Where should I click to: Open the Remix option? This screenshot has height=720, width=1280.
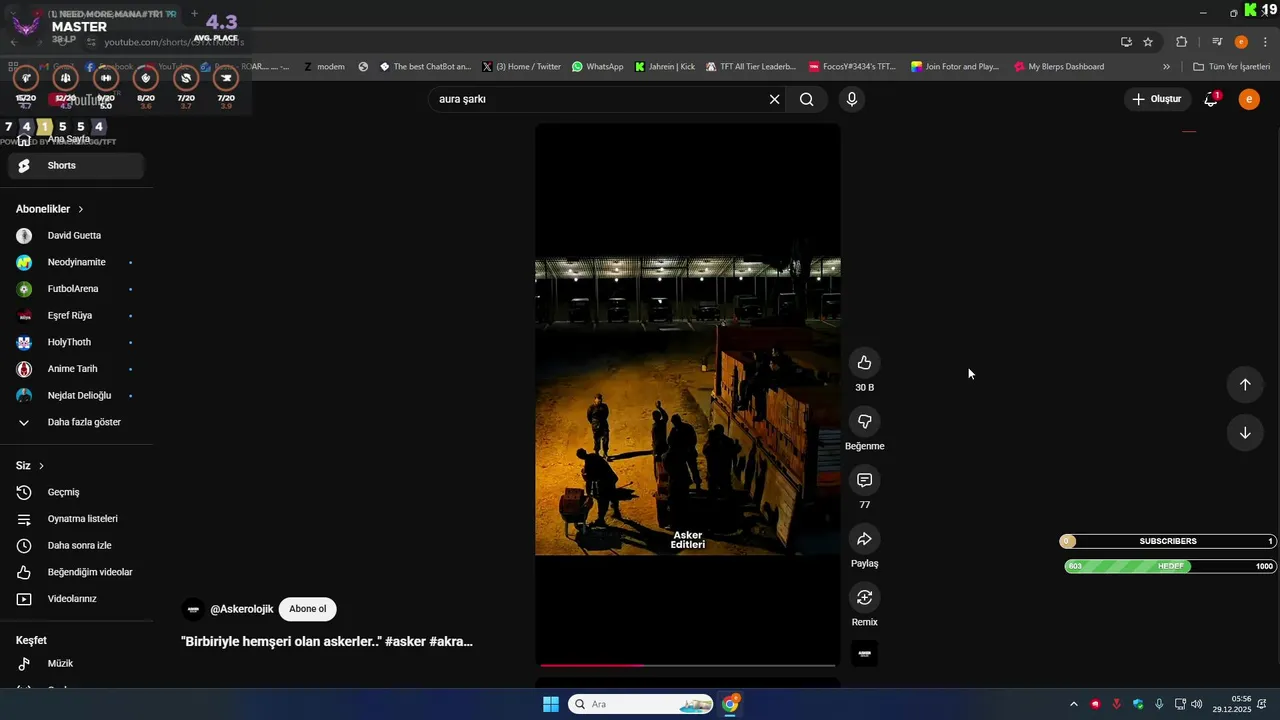tap(864, 597)
